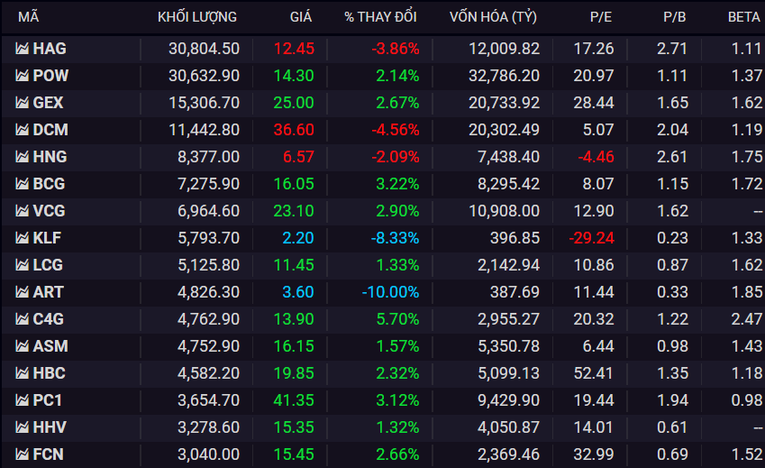Viewport: 765px width, 468px height.
Task: Click GEX price 25.00
Action: pyautogui.click(x=294, y=102)
